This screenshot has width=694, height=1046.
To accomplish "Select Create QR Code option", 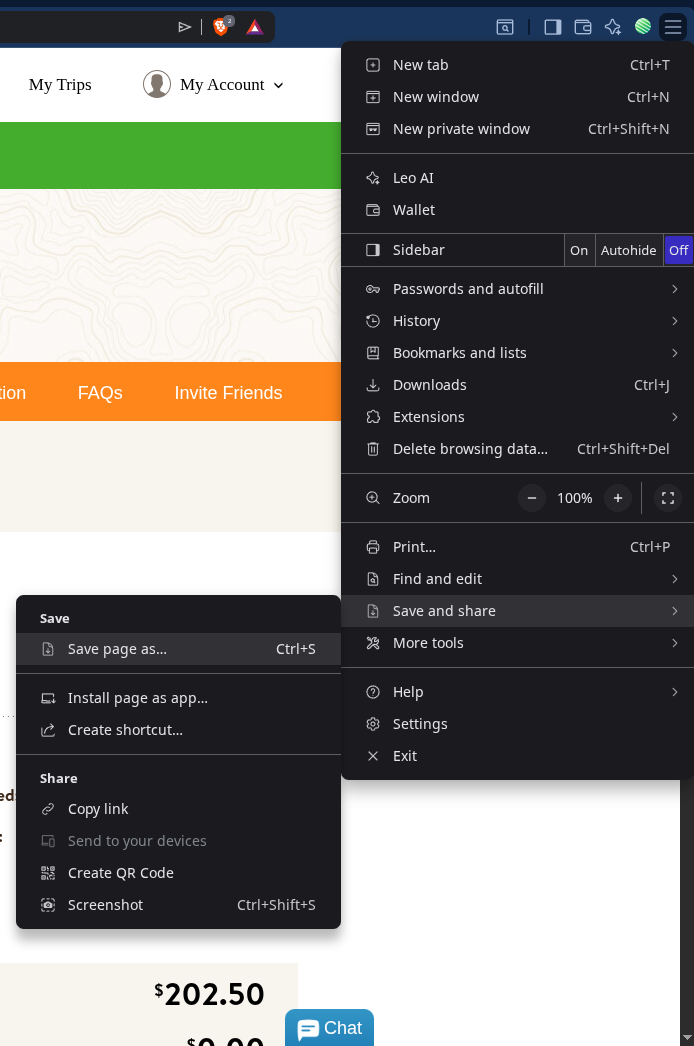I will (120, 873).
